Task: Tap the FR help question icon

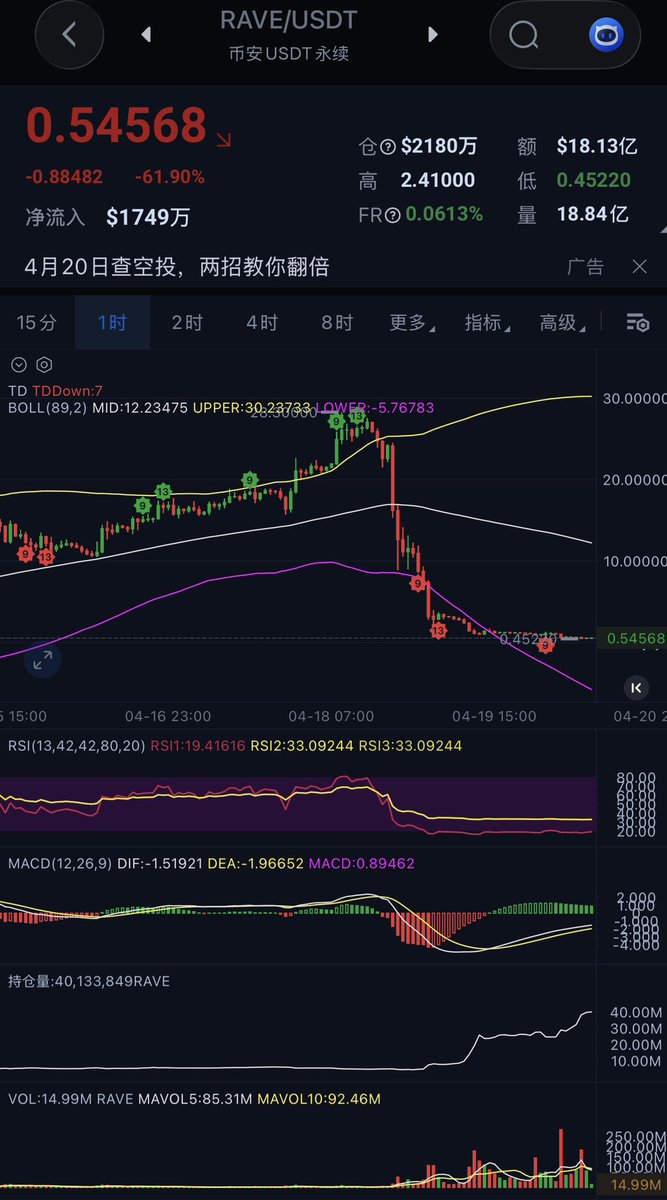Action: [x=392, y=214]
